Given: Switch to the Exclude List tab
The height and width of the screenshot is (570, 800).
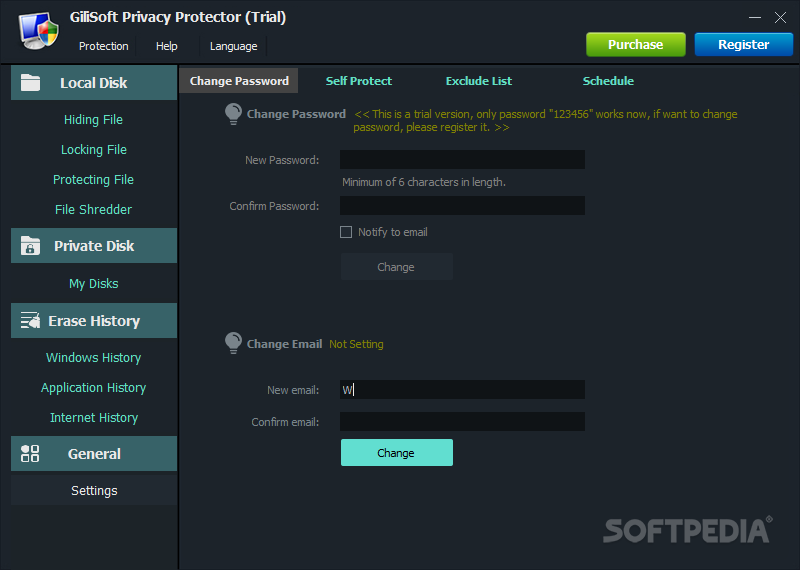Looking at the screenshot, I should (479, 81).
